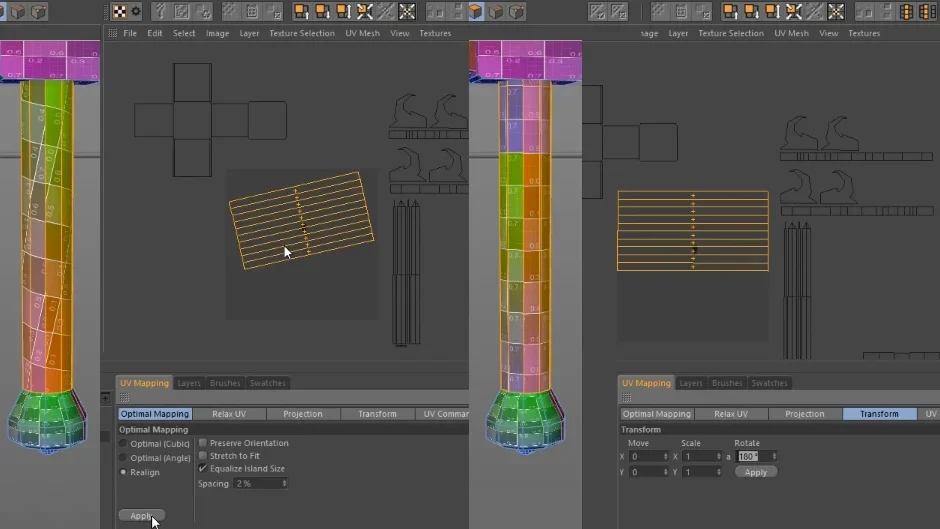Image resolution: width=940 pixels, height=529 pixels.
Task: Open the File menu
Action: [x=130, y=34]
